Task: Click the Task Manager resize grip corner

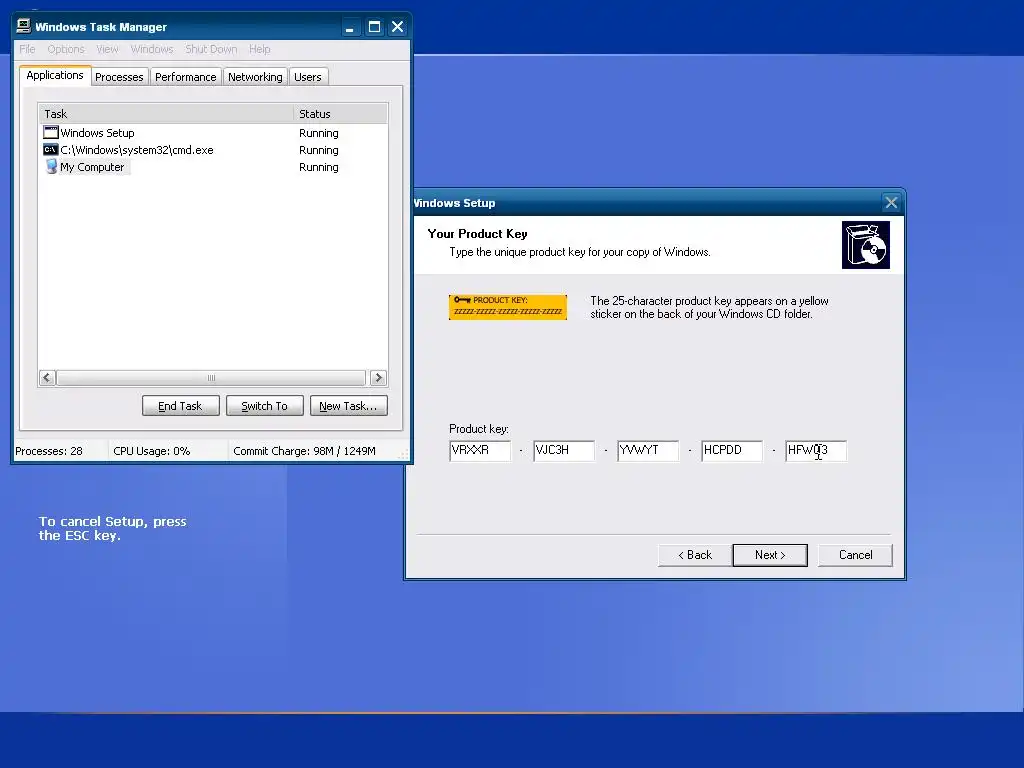Action: (404, 454)
